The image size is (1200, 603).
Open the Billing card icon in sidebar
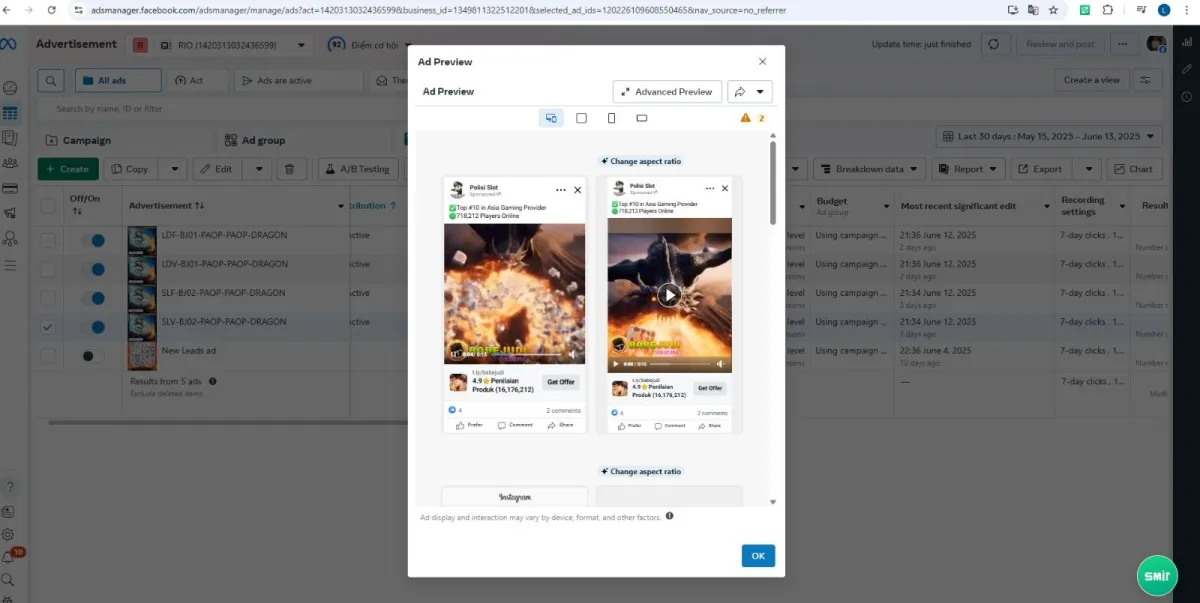pyautogui.click(x=10, y=188)
